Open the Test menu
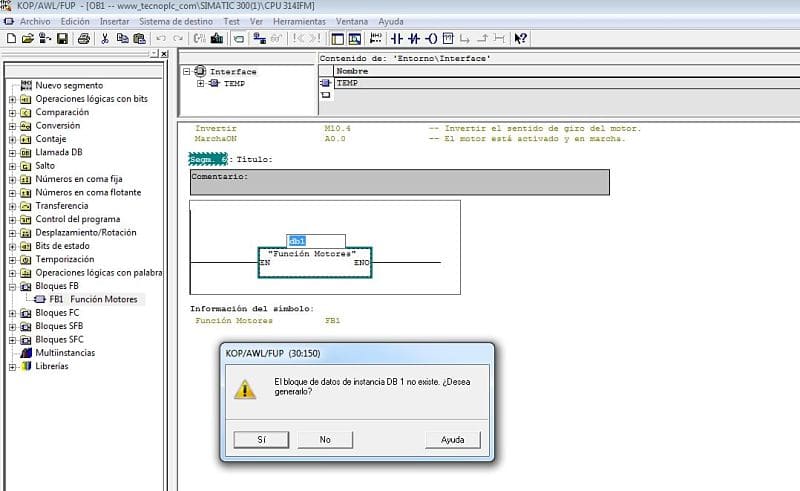Screen dimensions: 800x491 coord(231,21)
